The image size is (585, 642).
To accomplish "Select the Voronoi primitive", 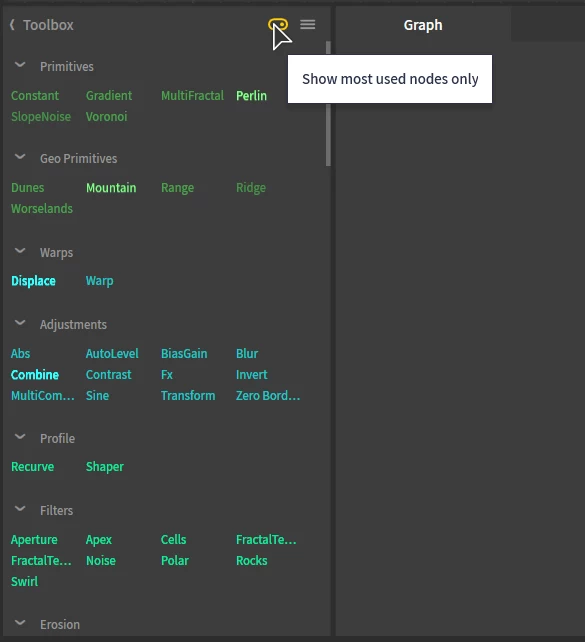I will tap(106, 117).
